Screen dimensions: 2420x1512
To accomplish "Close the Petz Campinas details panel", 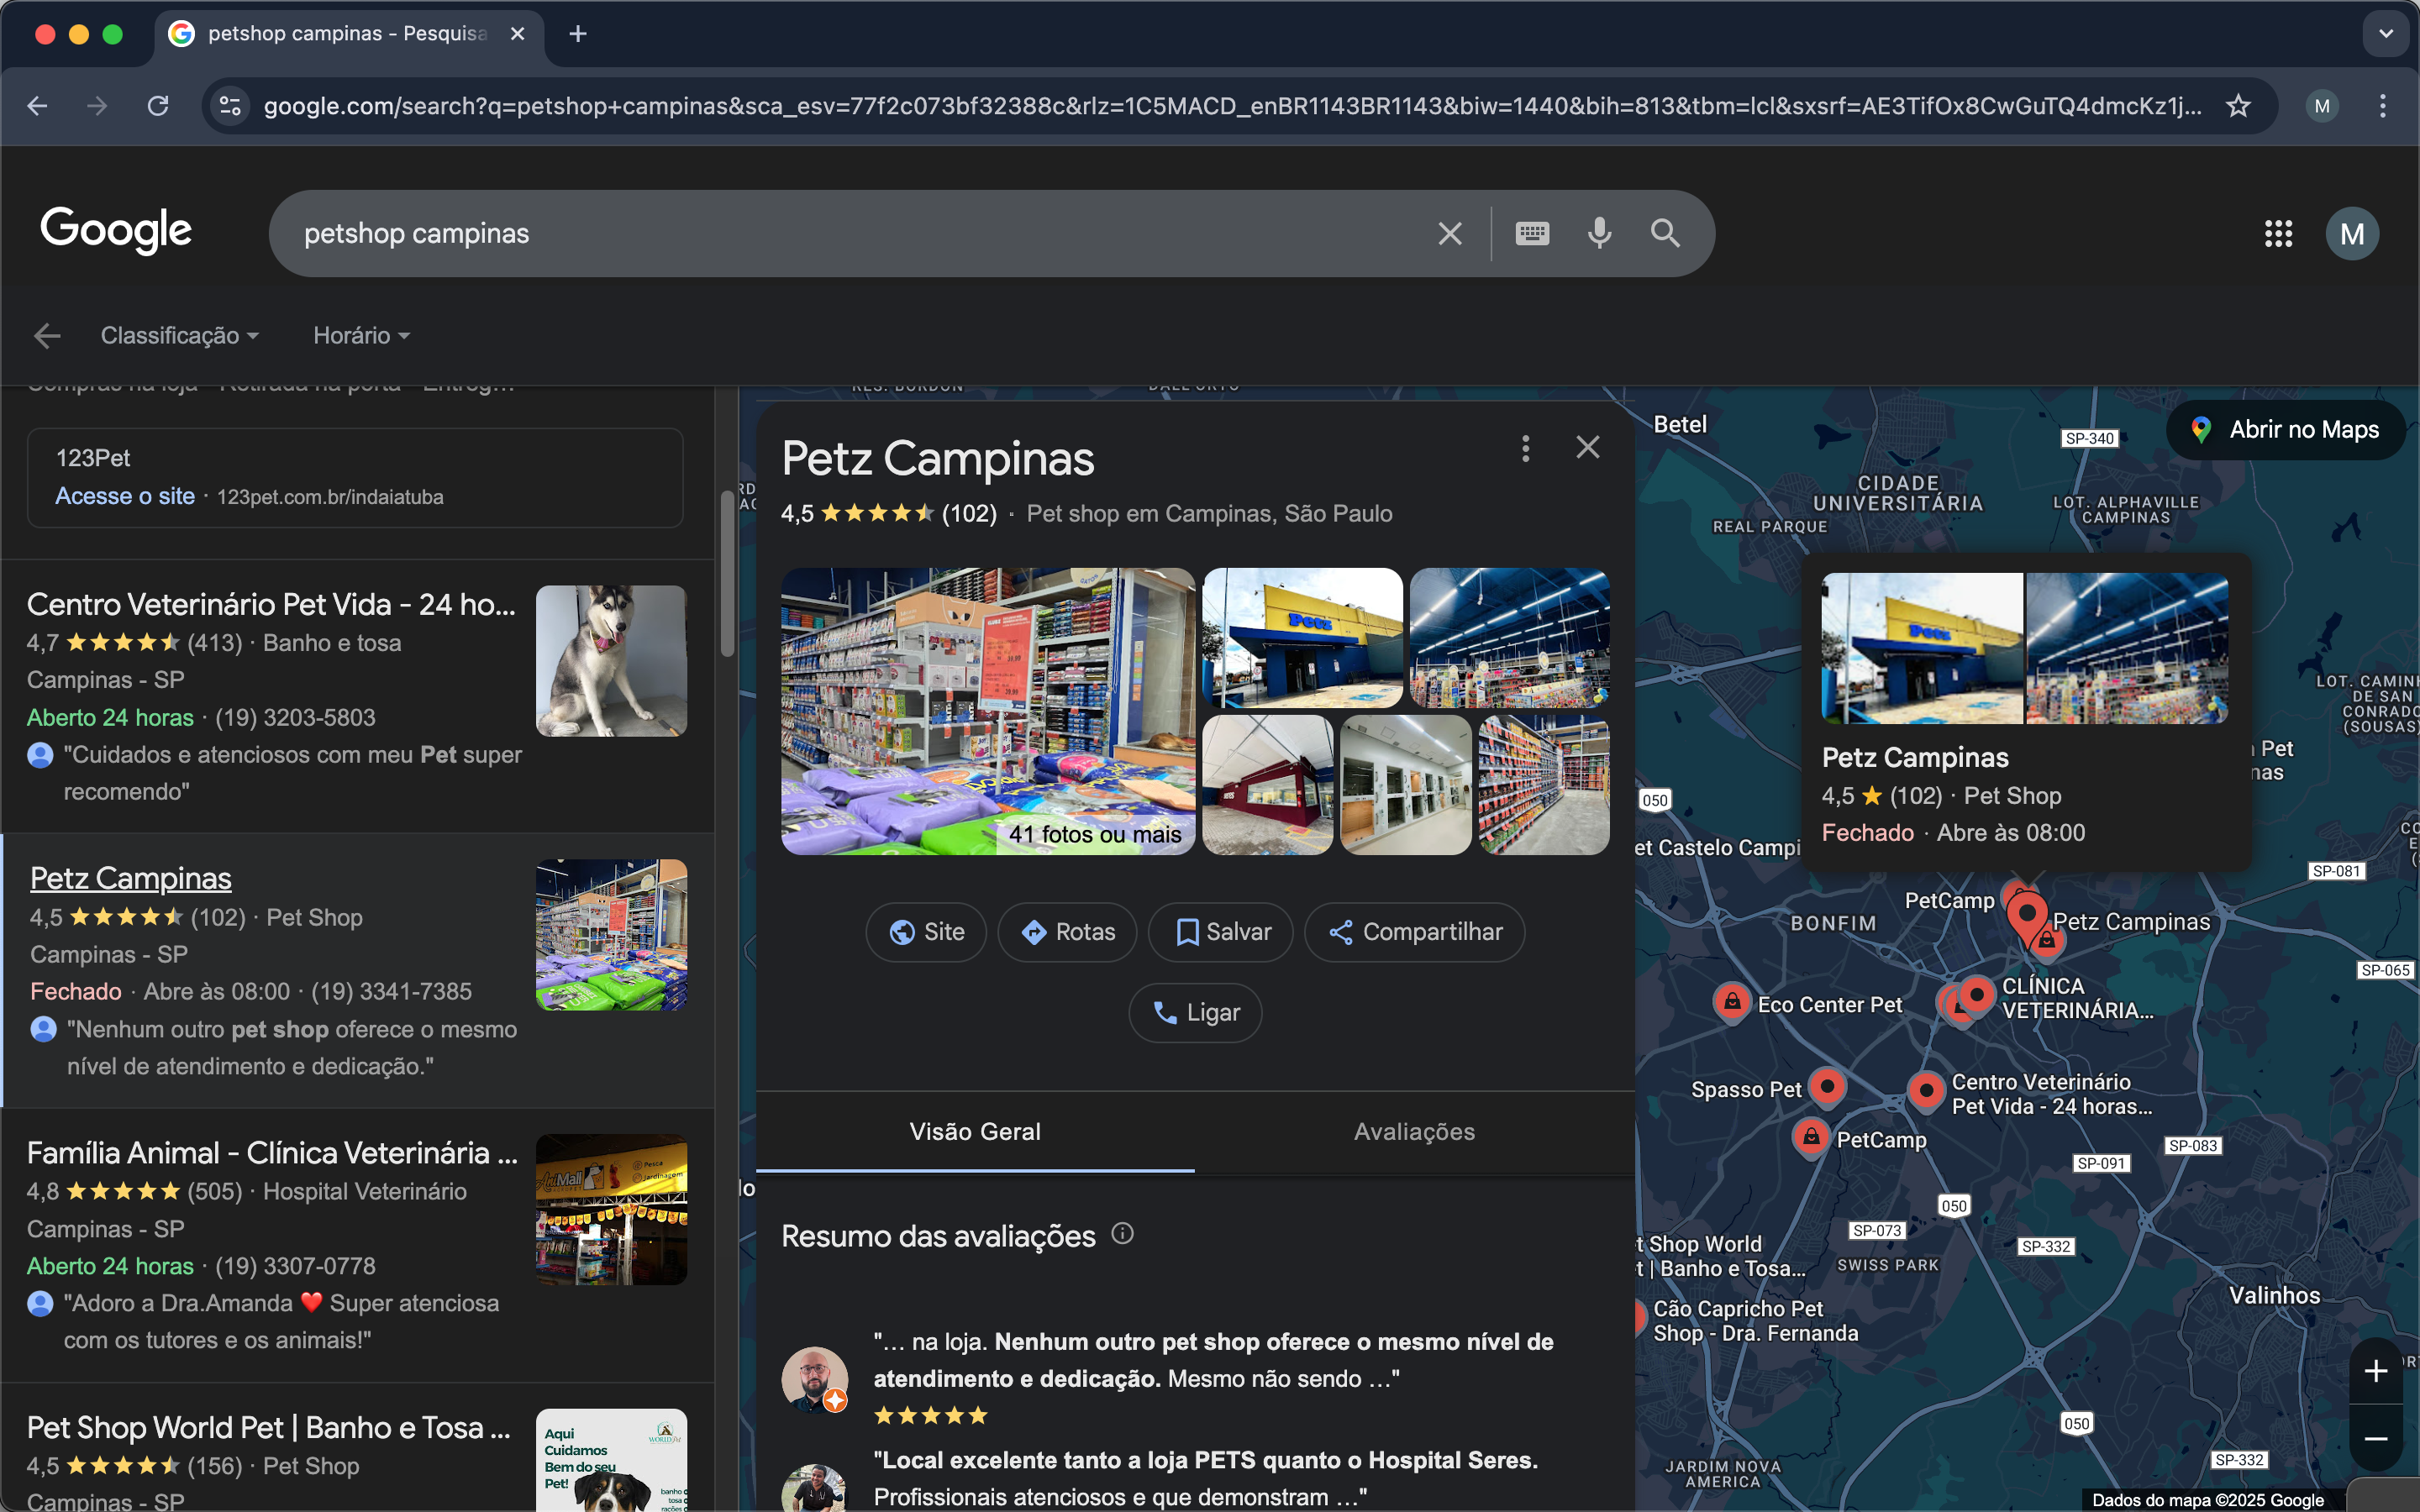I will [1588, 447].
